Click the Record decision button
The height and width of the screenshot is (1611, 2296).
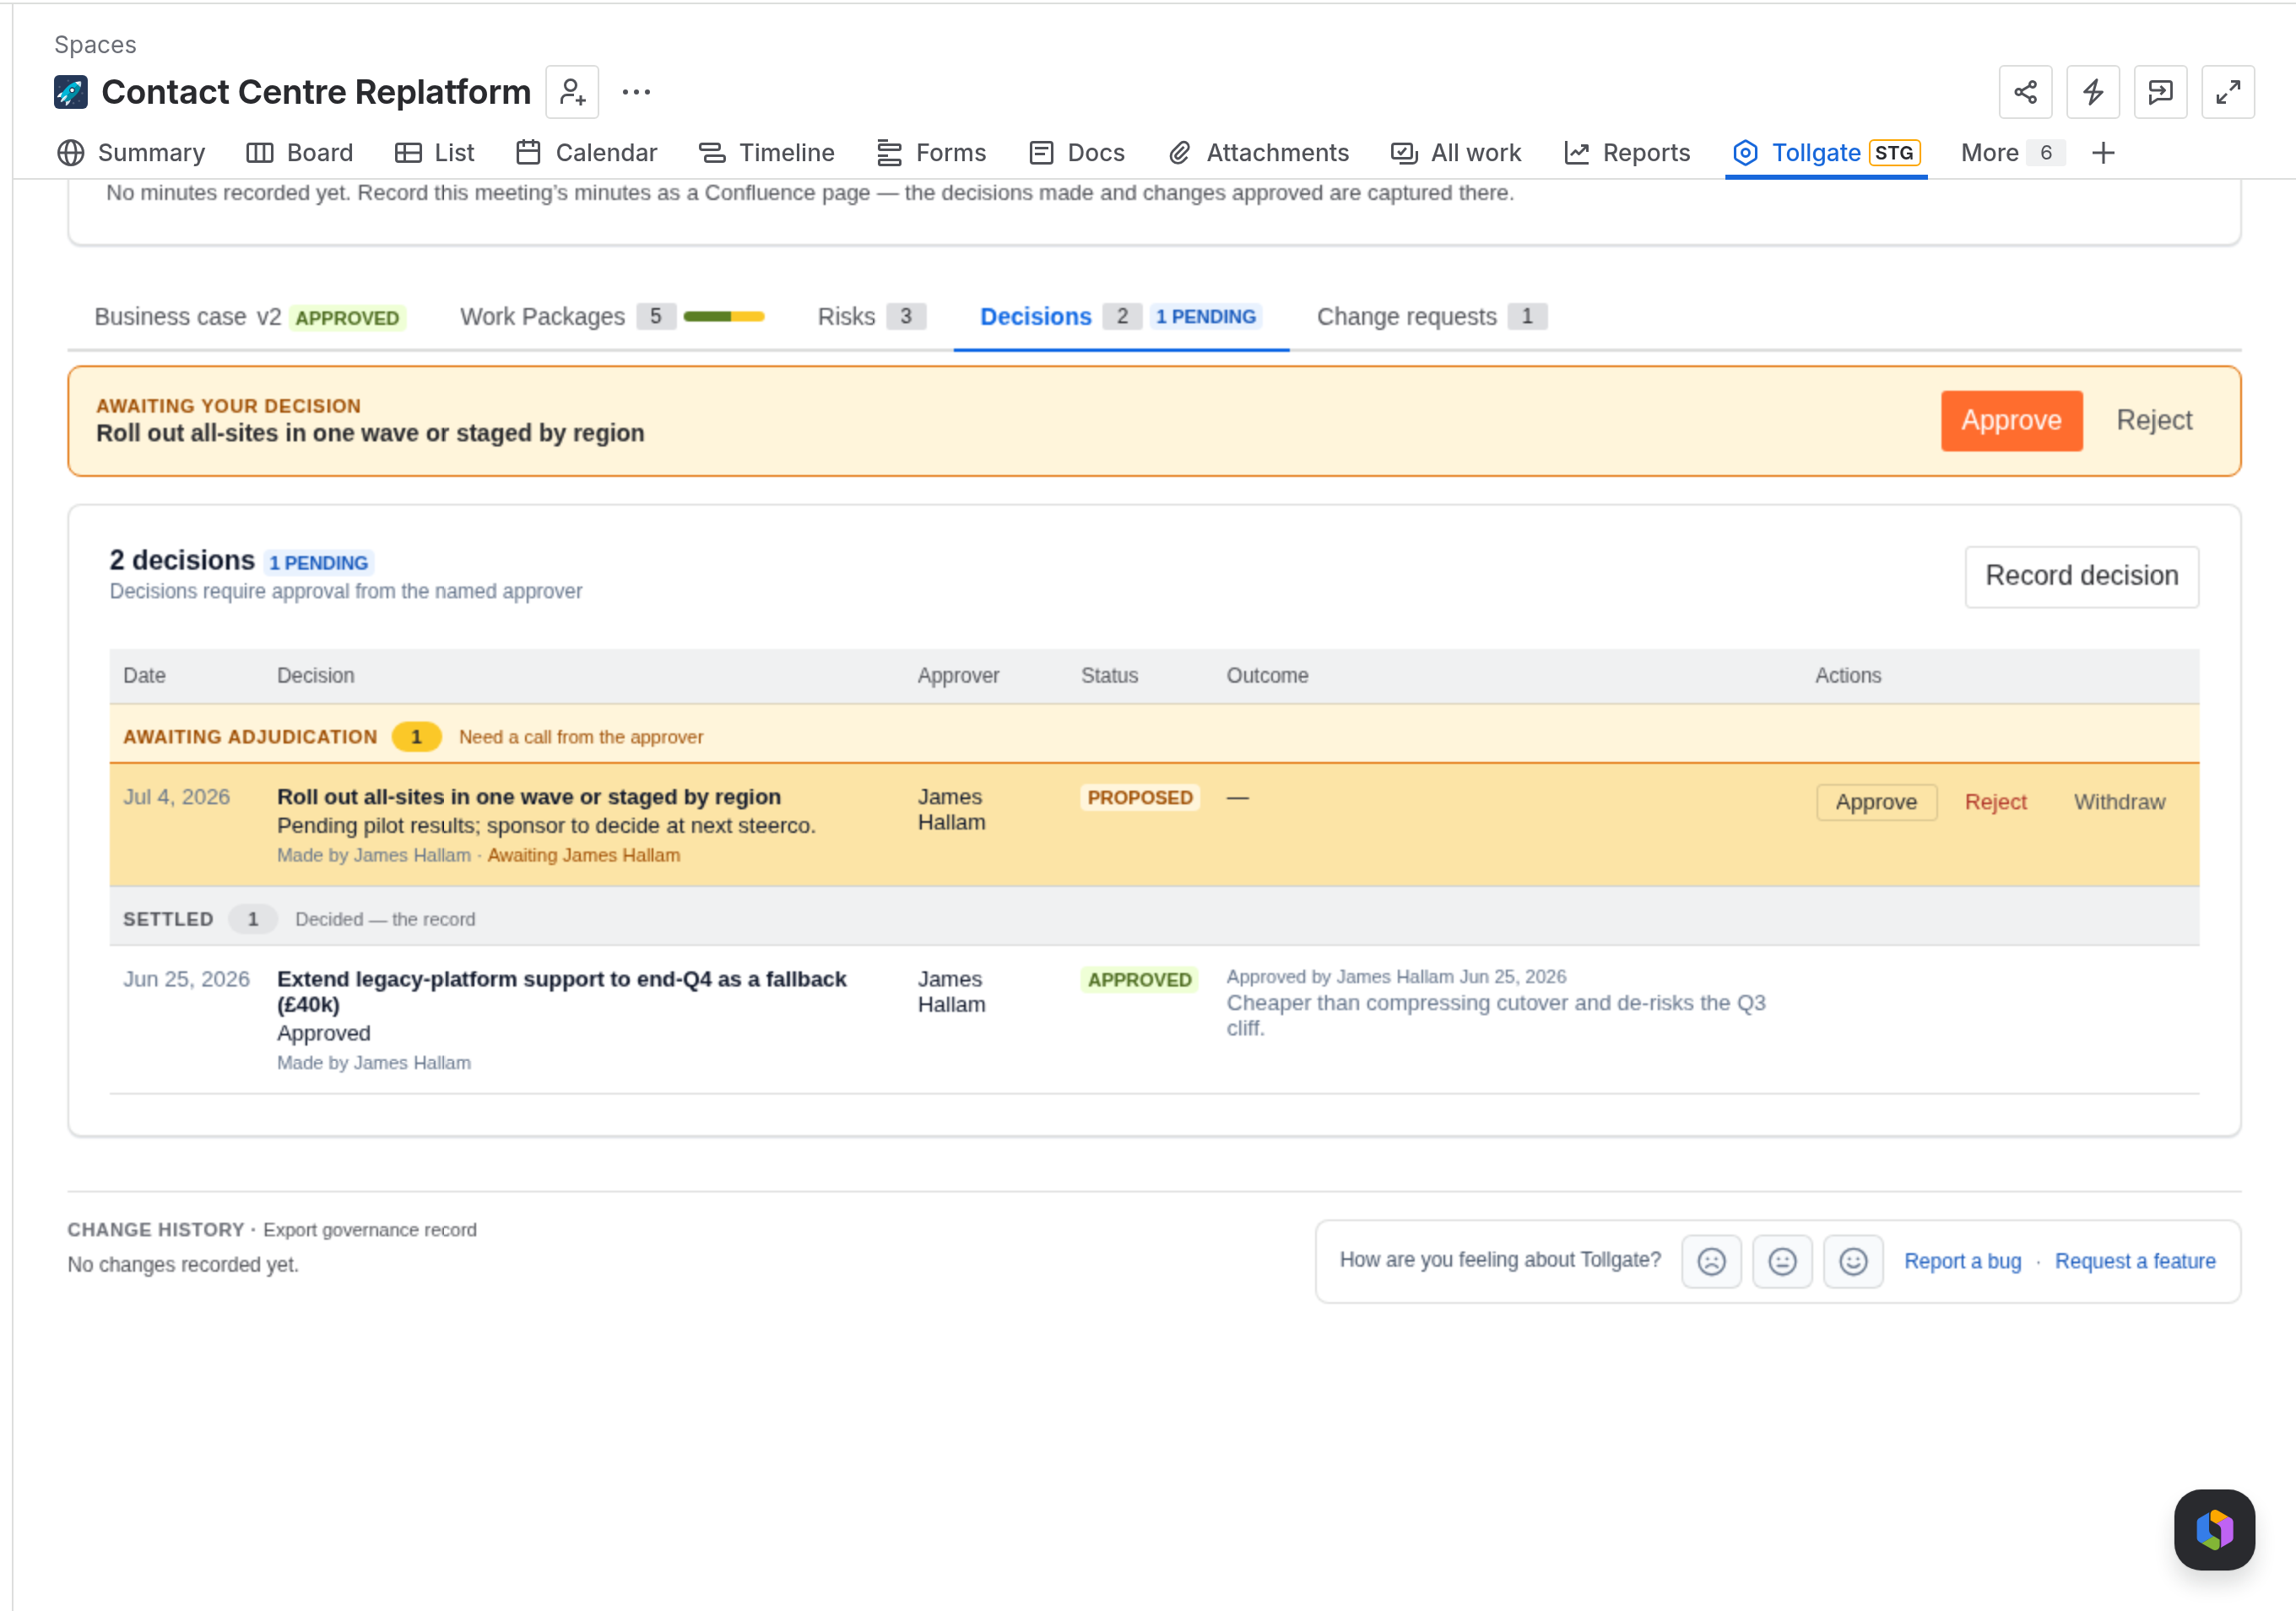(2081, 576)
